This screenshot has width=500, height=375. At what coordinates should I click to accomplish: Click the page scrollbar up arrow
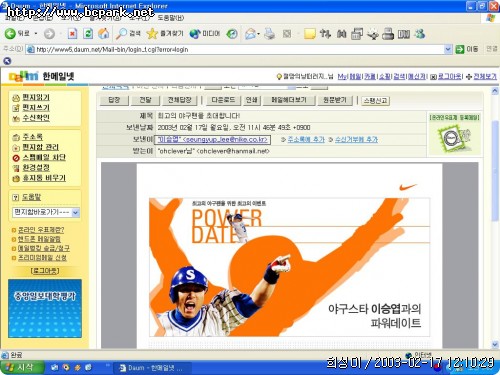(x=495, y=91)
